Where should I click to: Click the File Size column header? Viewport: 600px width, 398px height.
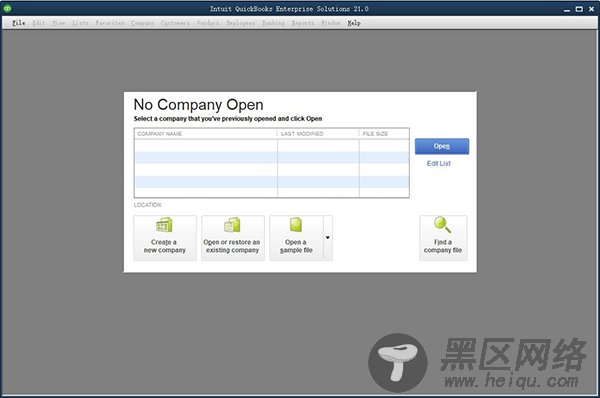coord(384,134)
